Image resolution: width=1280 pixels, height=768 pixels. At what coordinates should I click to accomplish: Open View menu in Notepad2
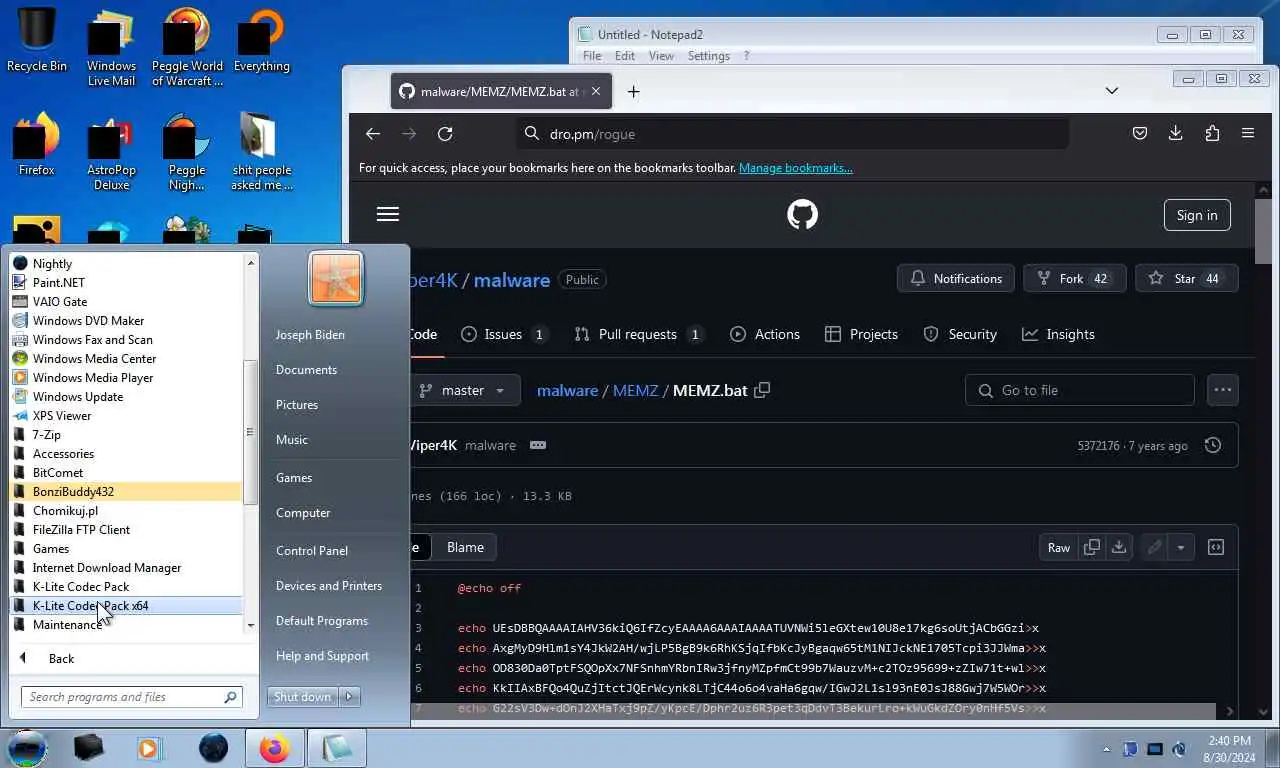tap(661, 56)
